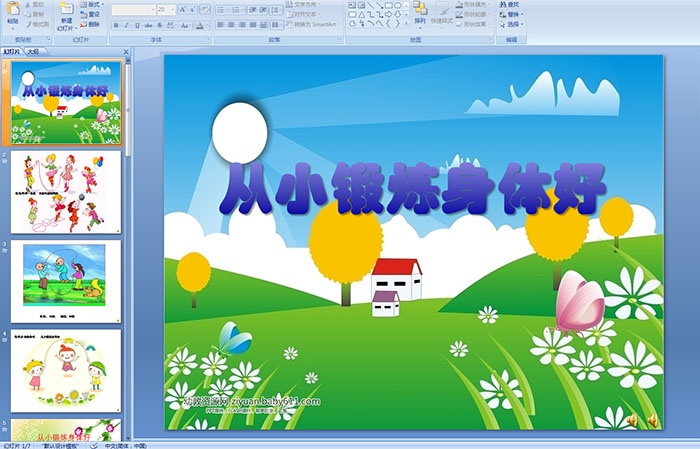Toggle Strikethrough (abc) formatting
Screen dimensions: 700x449
[x=148, y=25]
